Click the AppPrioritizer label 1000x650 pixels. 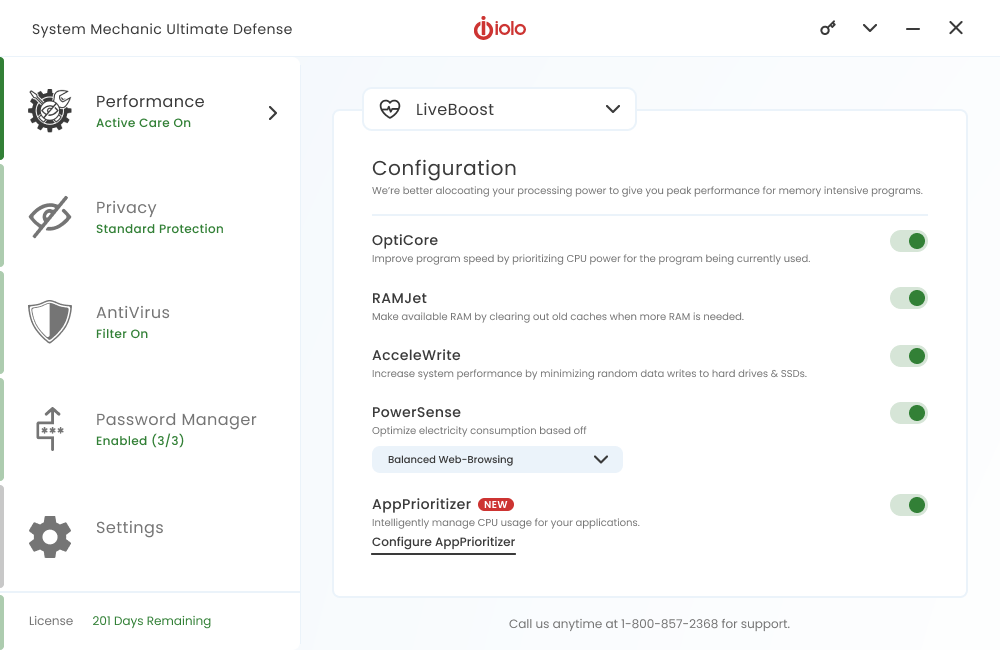(x=421, y=504)
